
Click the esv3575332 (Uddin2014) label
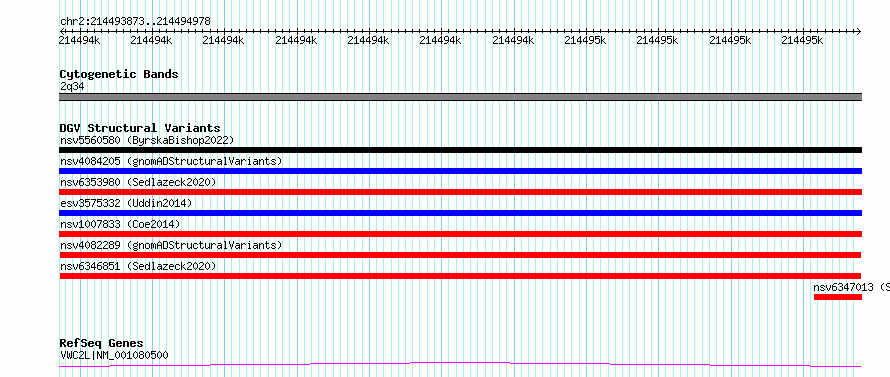(x=126, y=203)
